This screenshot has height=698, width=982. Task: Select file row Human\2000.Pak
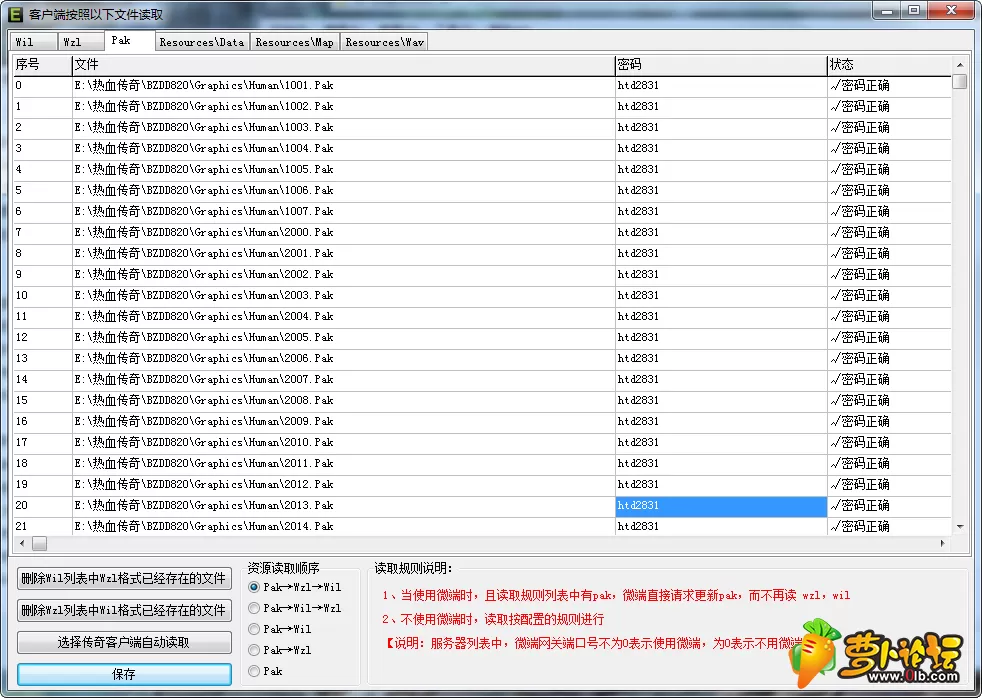click(482, 232)
